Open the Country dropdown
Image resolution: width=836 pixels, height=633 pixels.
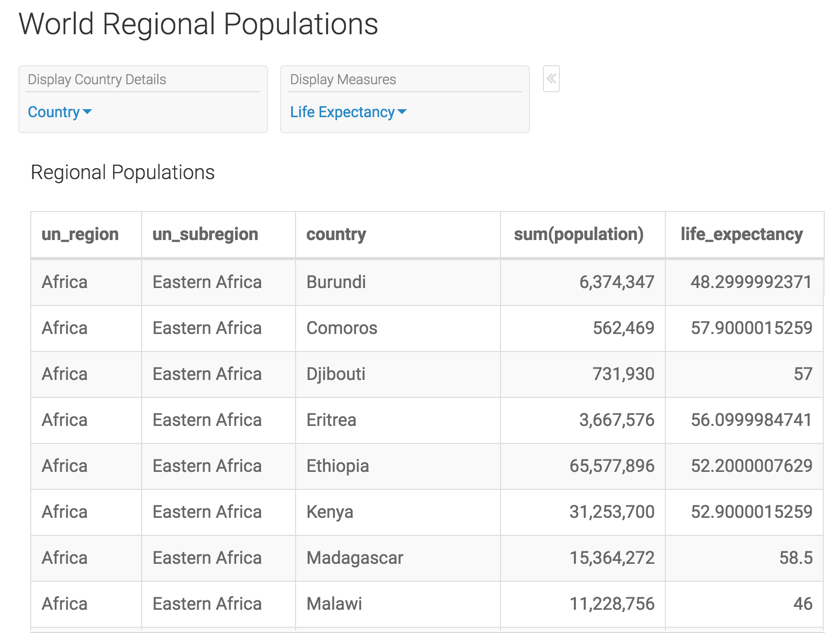60,112
